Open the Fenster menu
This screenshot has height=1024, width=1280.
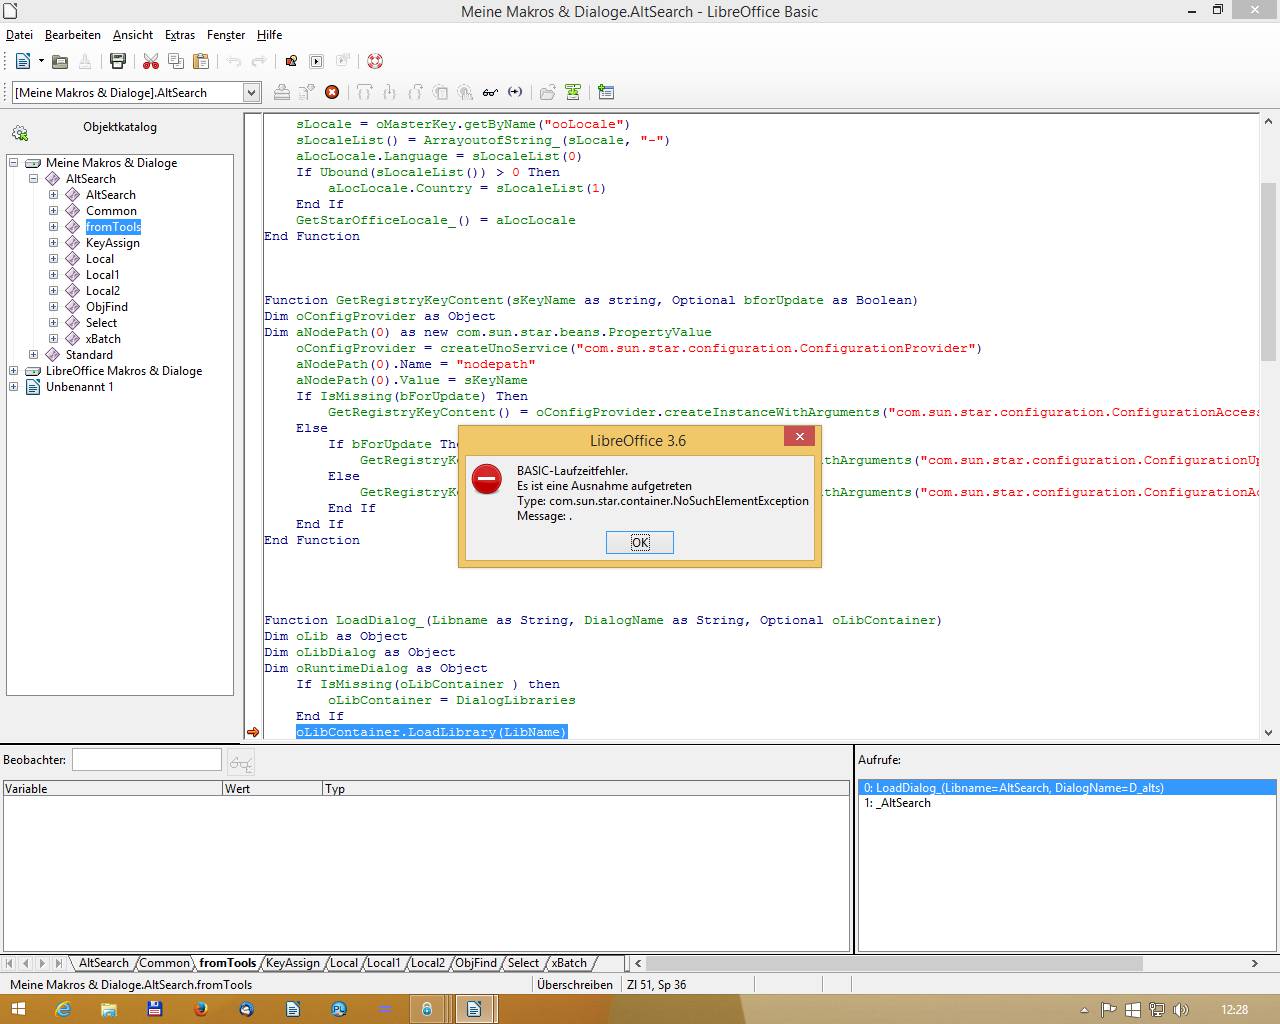click(x=226, y=34)
